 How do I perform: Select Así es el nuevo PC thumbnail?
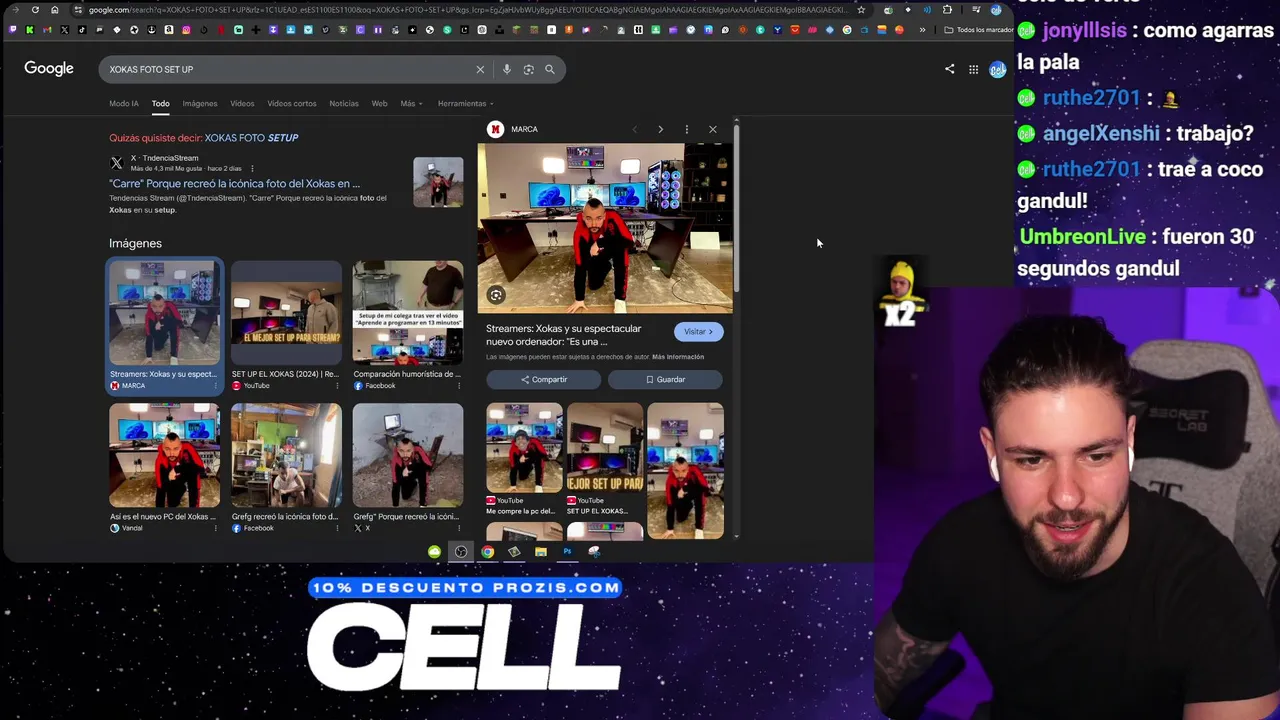pyautogui.click(x=164, y=456)
